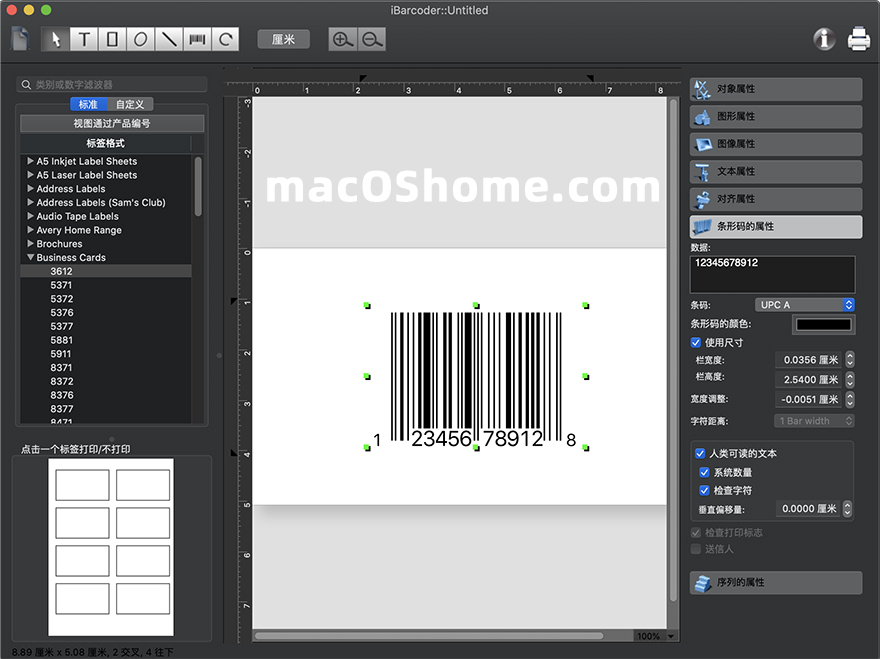The height and width of the screenshot is (659, 880).
Task: Select the Text tool
Action: tap(84, 39)
